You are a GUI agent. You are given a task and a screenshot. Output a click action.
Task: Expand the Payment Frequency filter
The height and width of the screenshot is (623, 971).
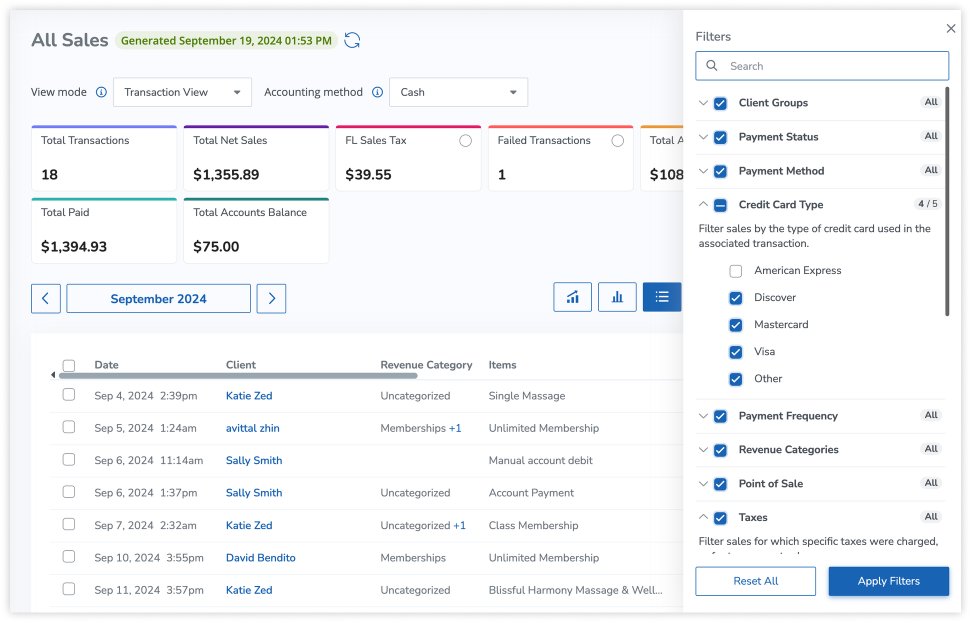click(703, 416)
